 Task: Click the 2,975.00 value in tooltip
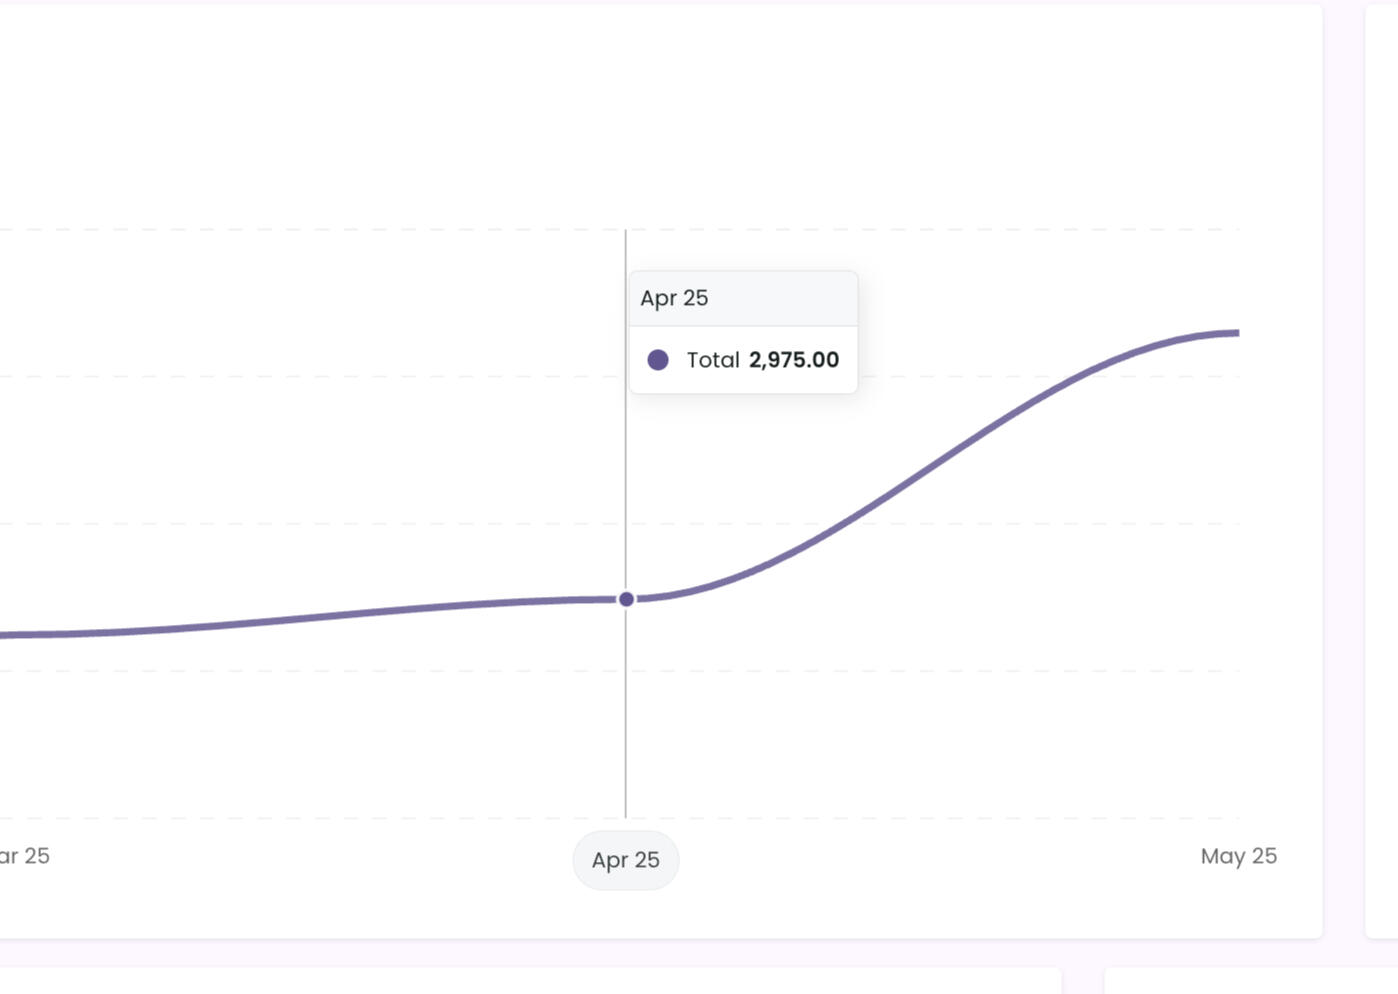tap(794, 360)
